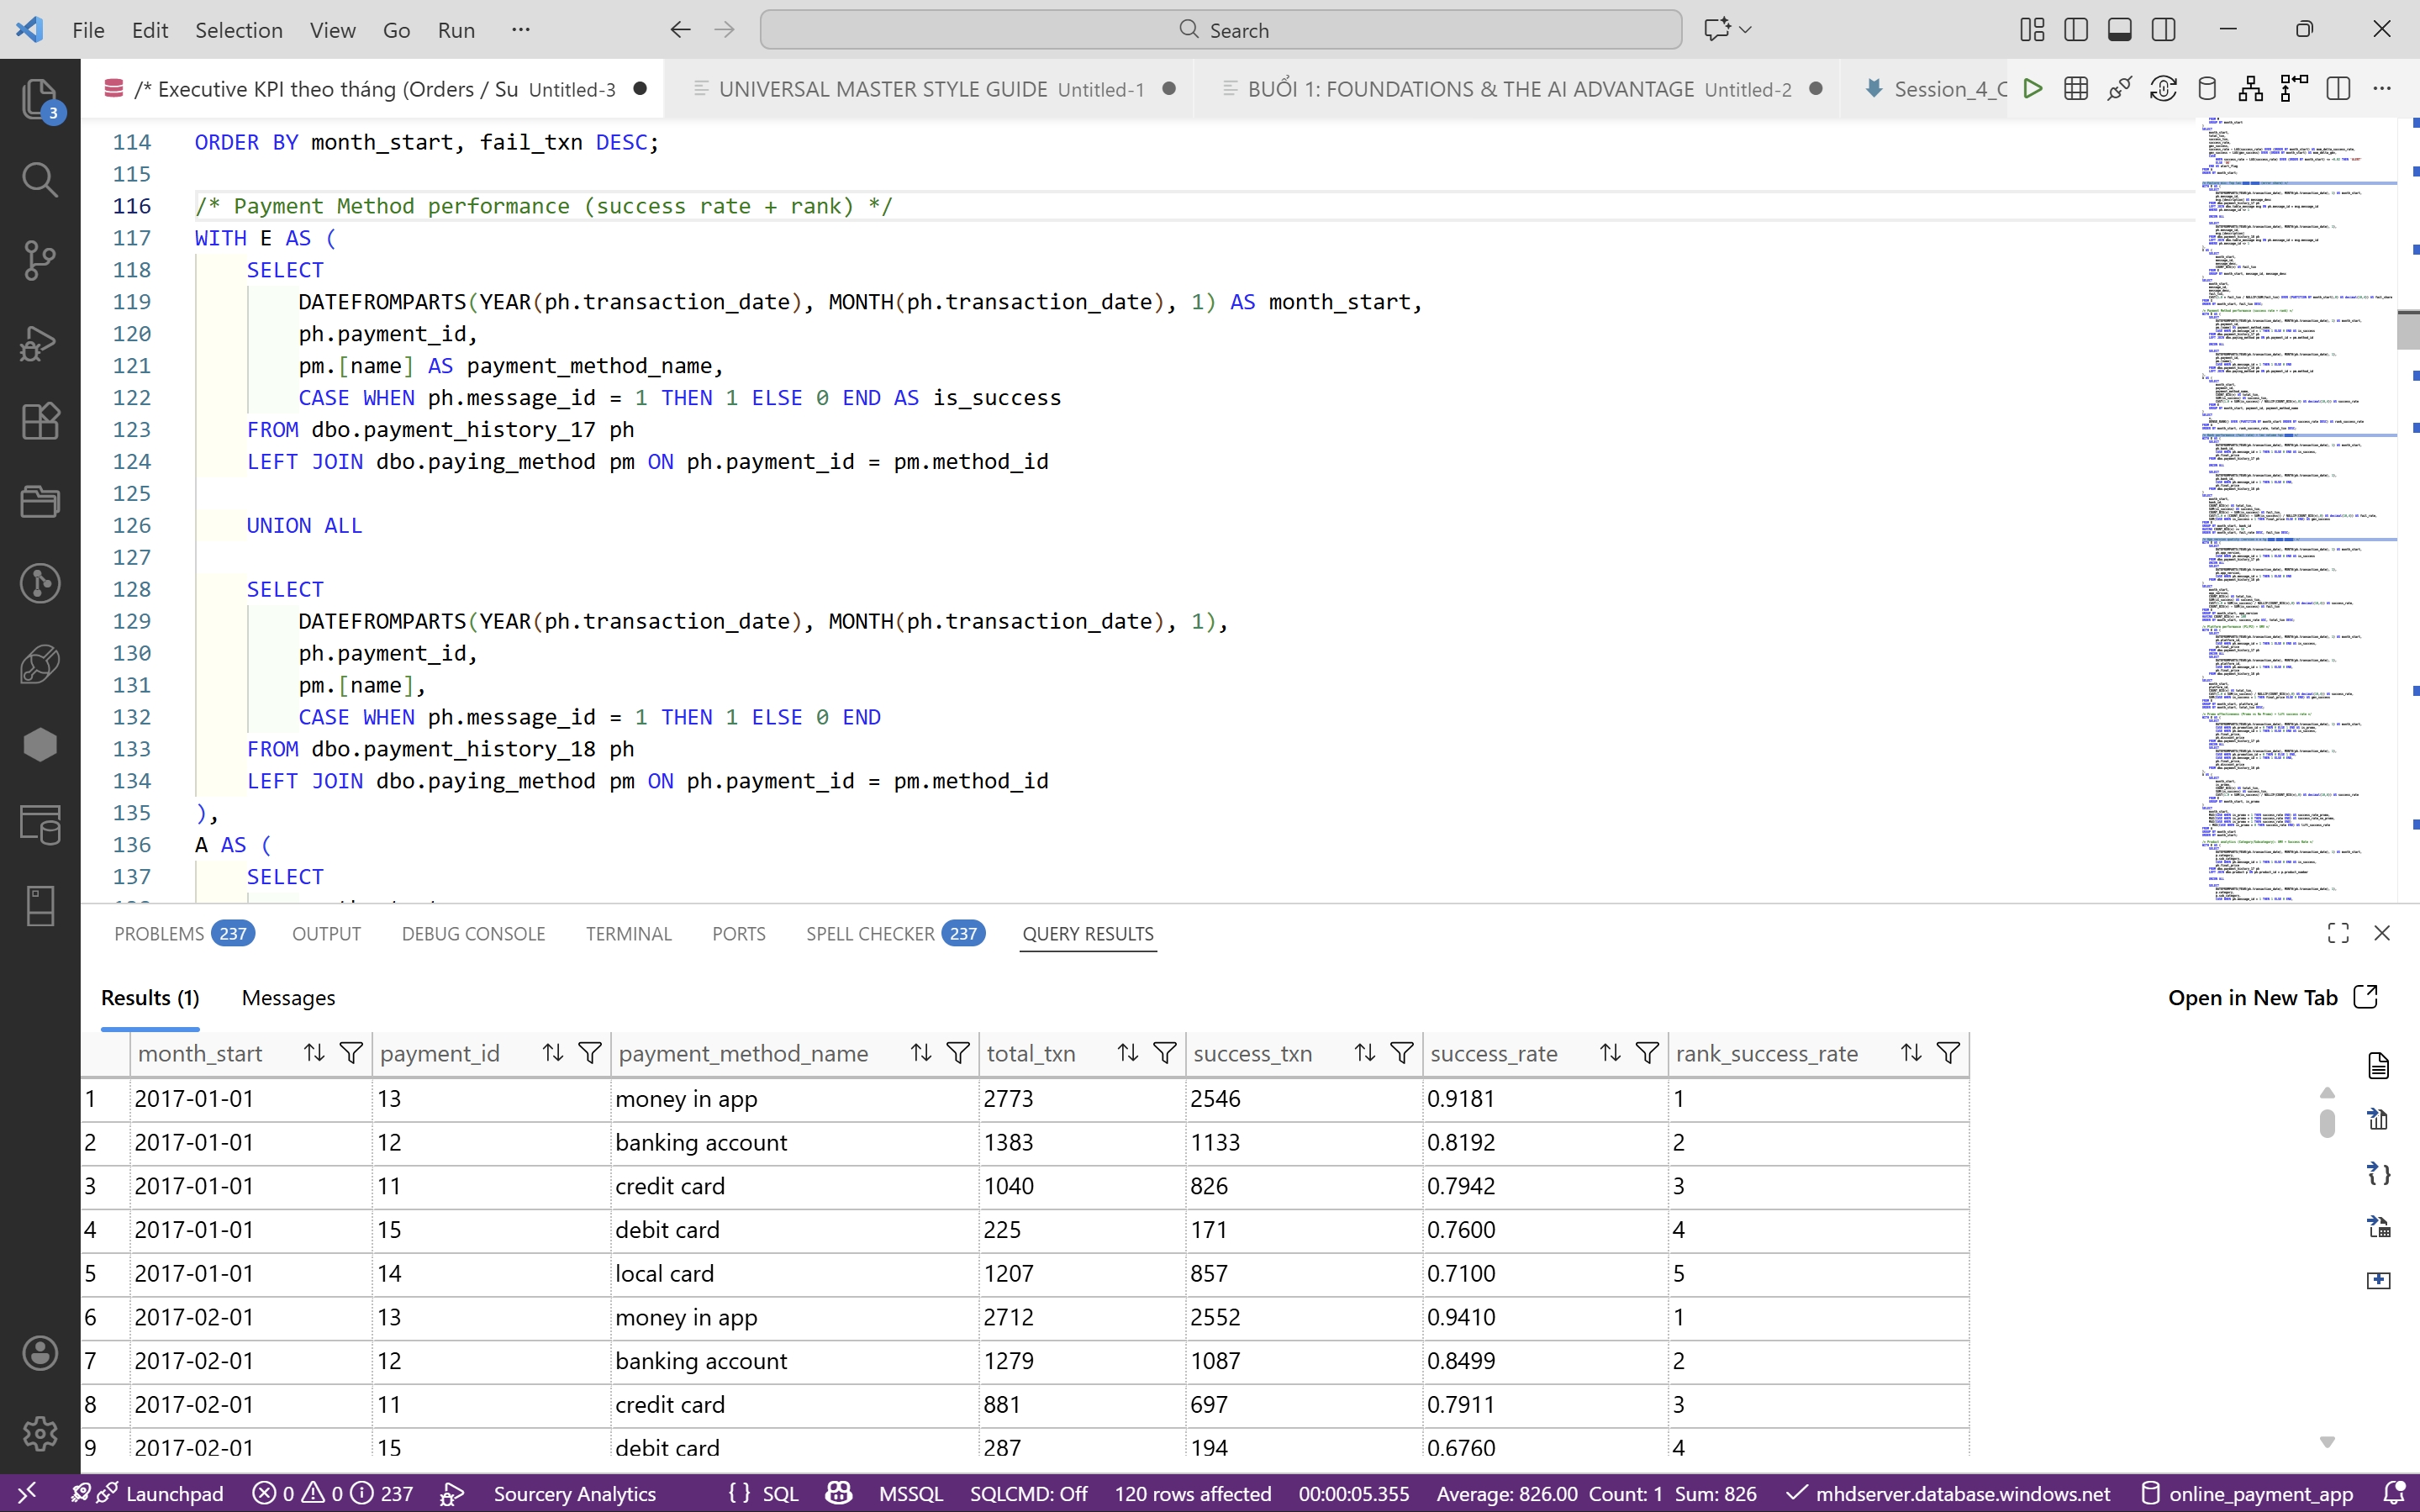Click the database cylinder icon in editor toolbar
This screenshot has height=1512, width=2420.
pos(2207,89)
